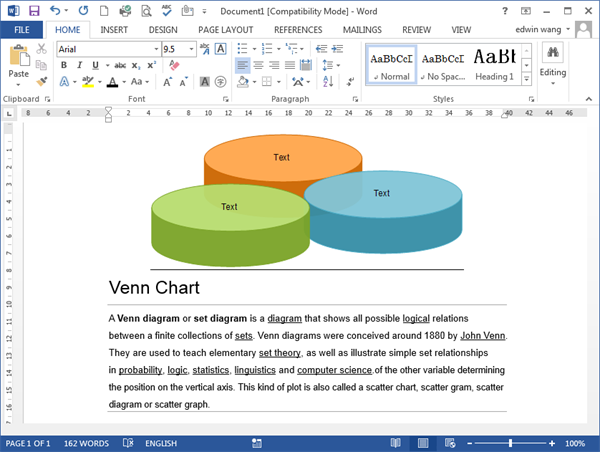Click the zoom slider in status bar
The height and width of the screenshot is (452, 600).
coord(510,443)
